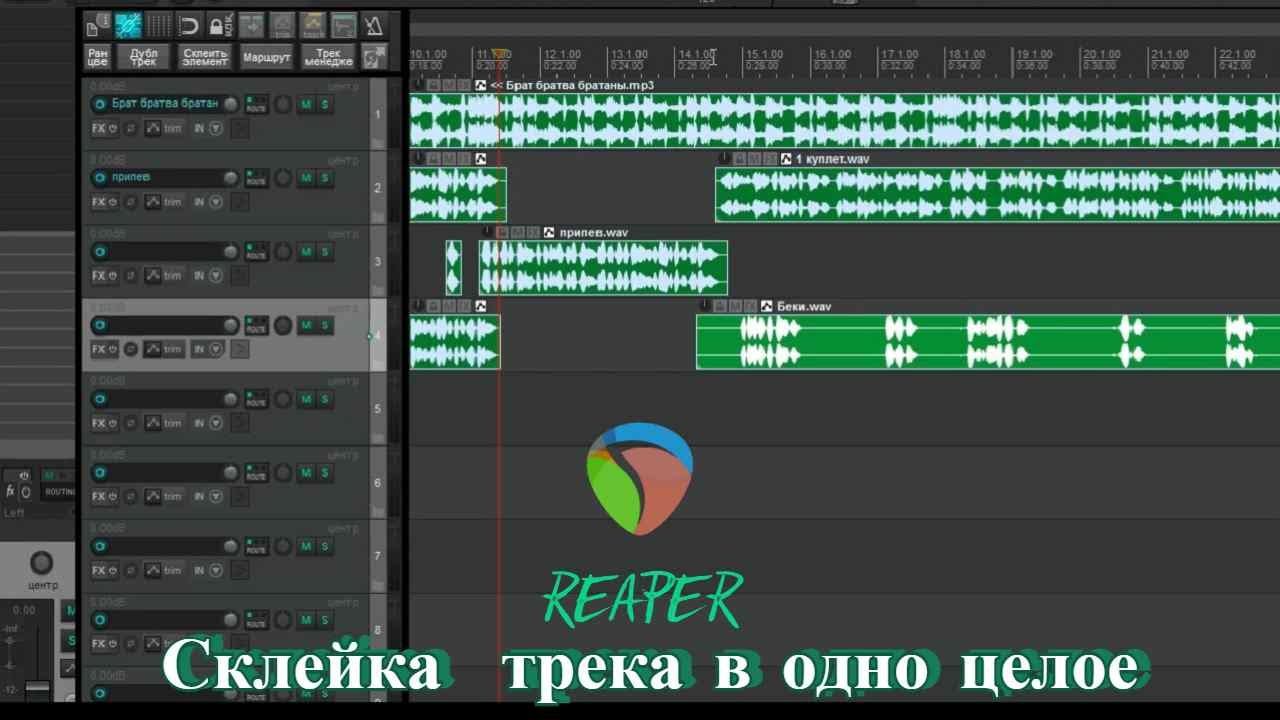Solo track 3
Screen dimensions: 1280x720
pos(325,252)
